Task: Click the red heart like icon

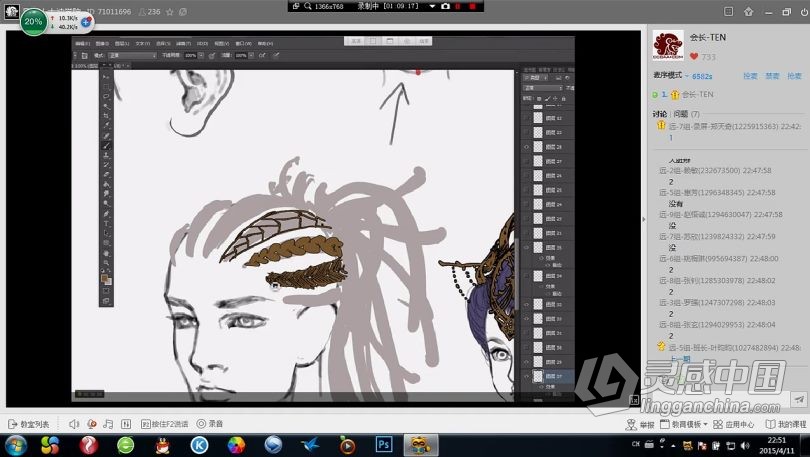Action: tap(694, 56)
